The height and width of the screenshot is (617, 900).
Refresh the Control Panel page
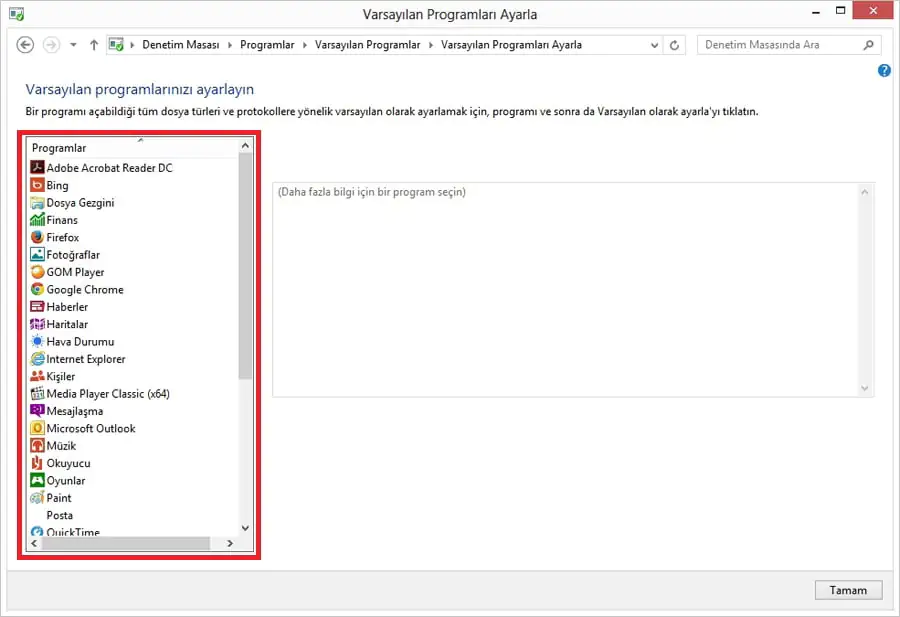pyautogui.click(x=674, y=45)
